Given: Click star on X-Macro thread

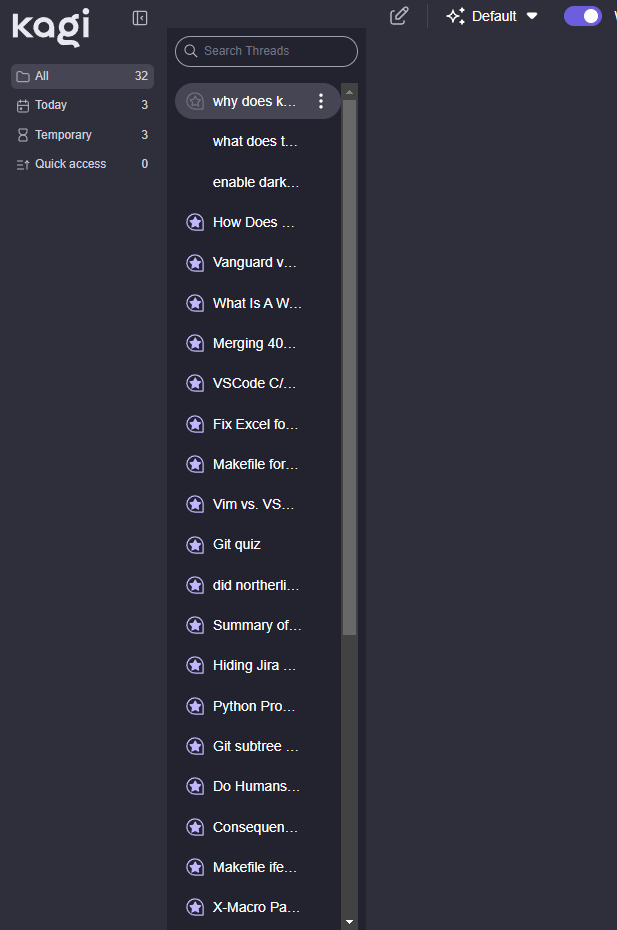Looking at the screenshot, I should 196,908.
